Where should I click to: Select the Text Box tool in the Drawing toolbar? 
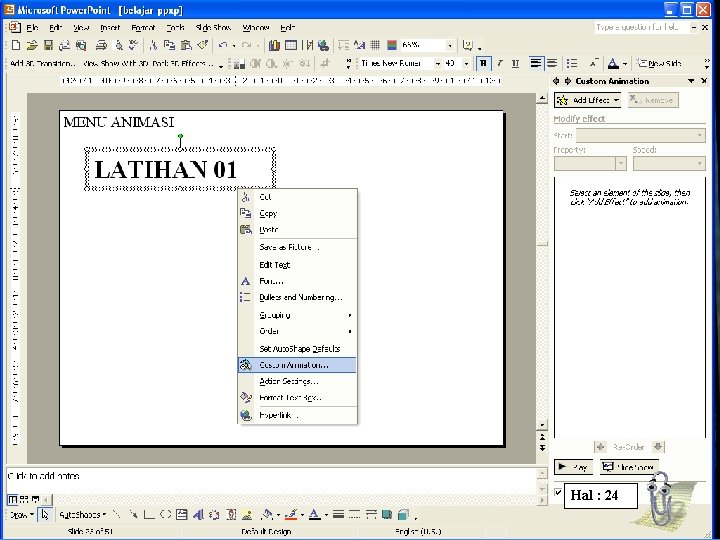coord(181,515)
